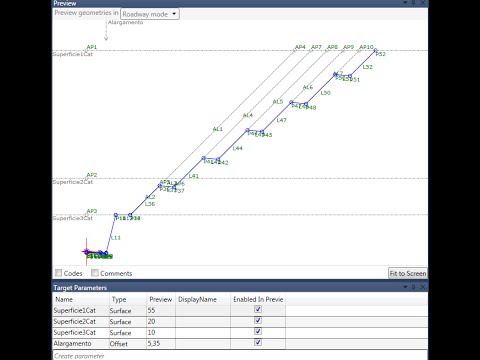Select point P52 in the preview

point(381,54)
